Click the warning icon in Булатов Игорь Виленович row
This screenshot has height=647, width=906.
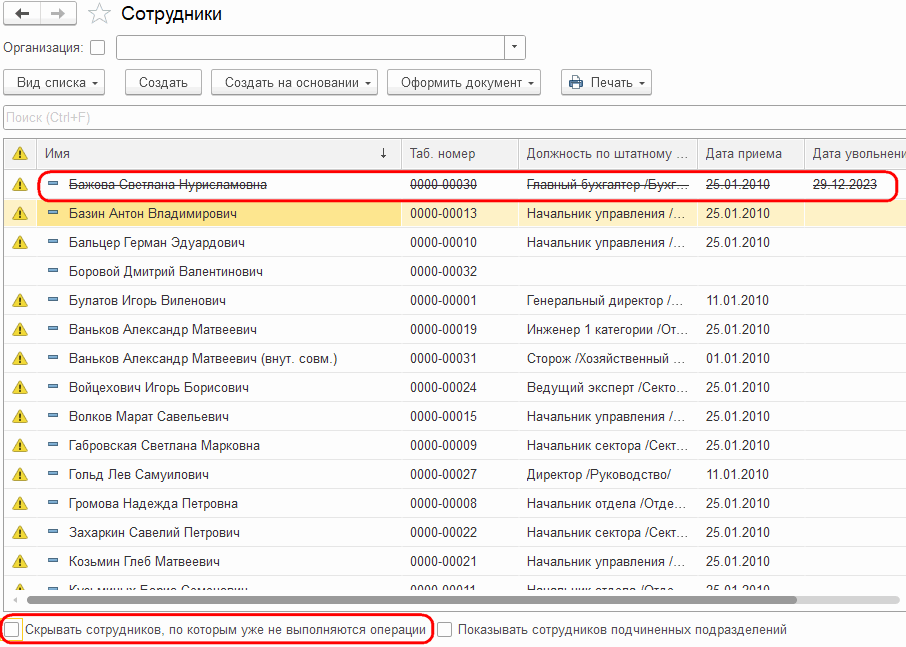[20, 300]
